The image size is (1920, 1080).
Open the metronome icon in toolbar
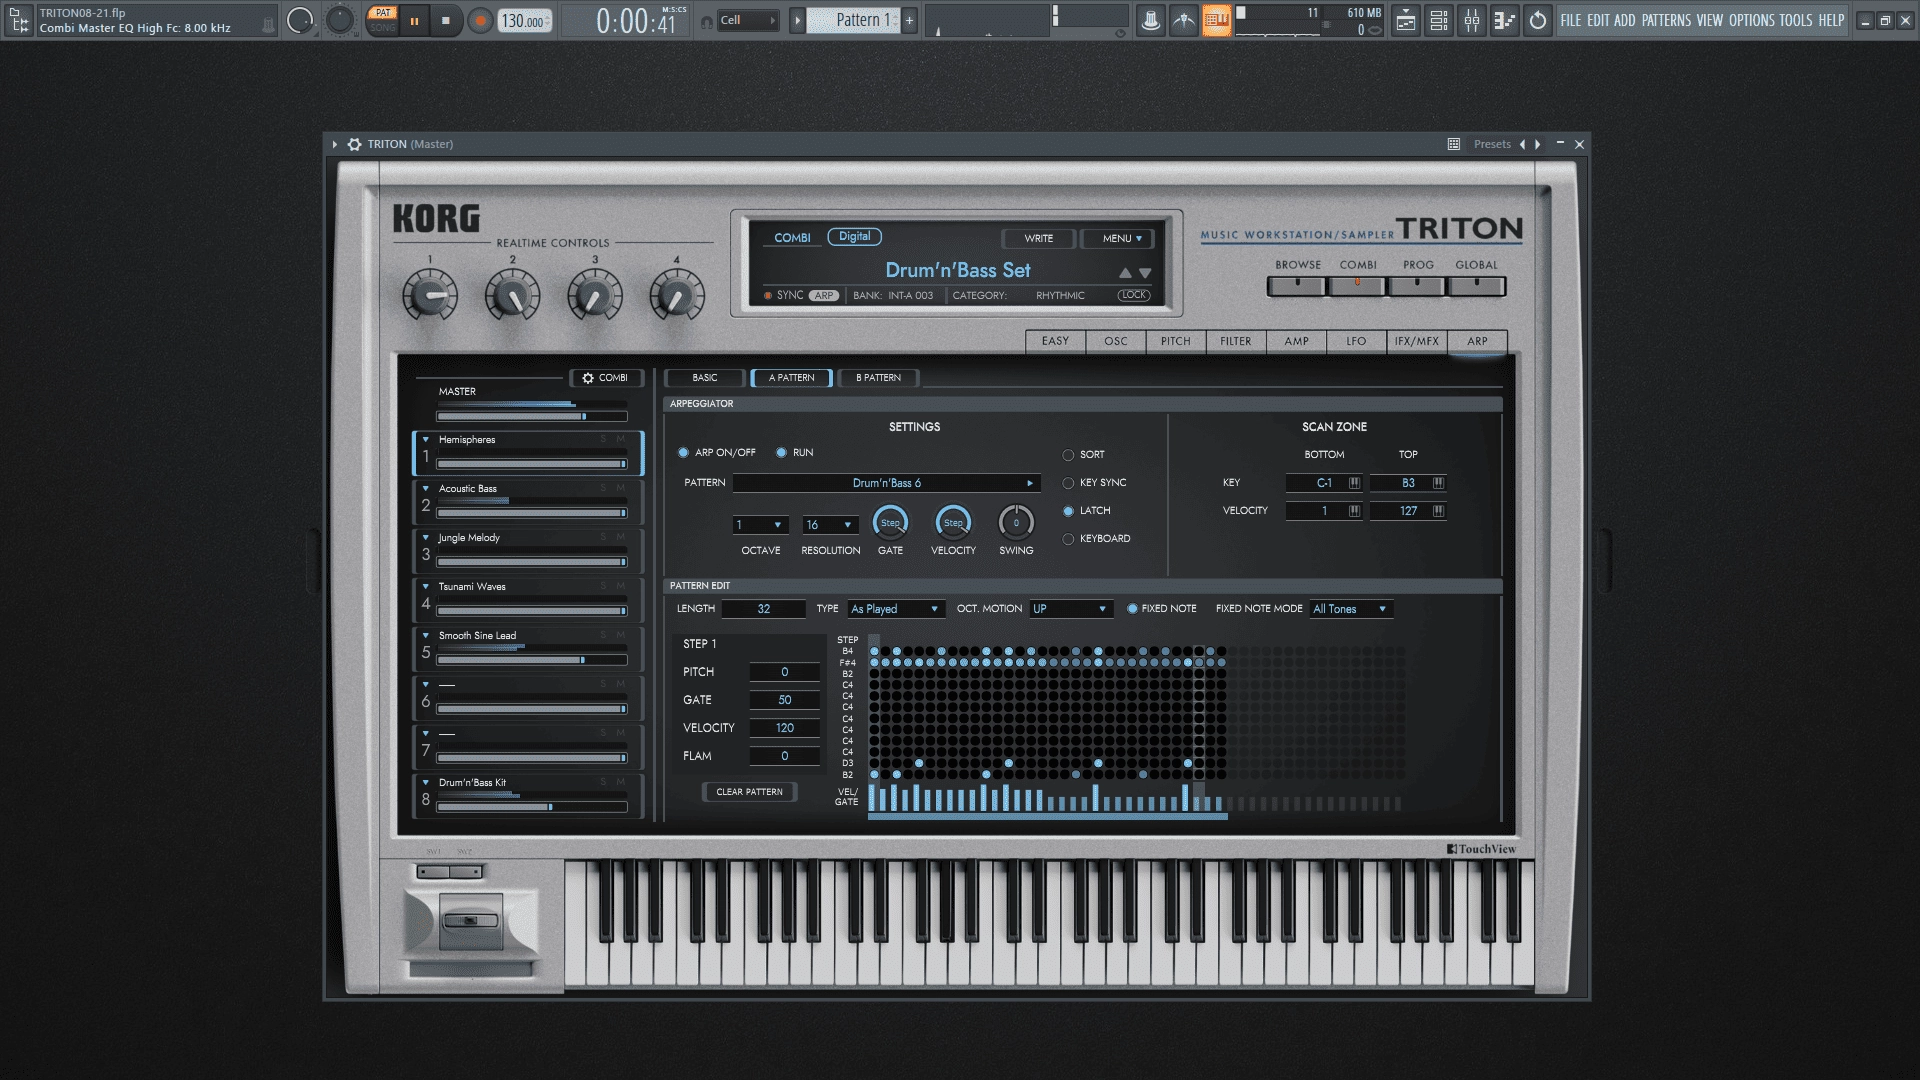coord(1151,20)
